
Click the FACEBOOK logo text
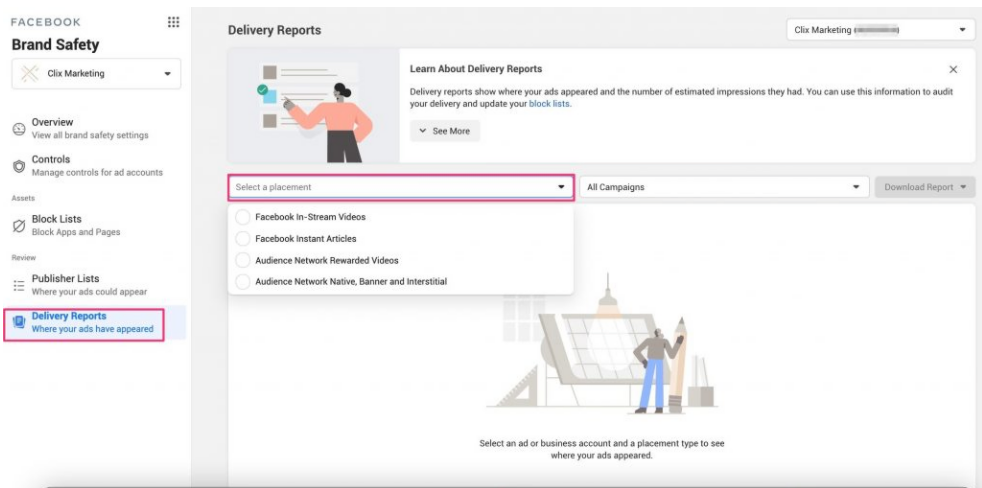coord(46,22)
